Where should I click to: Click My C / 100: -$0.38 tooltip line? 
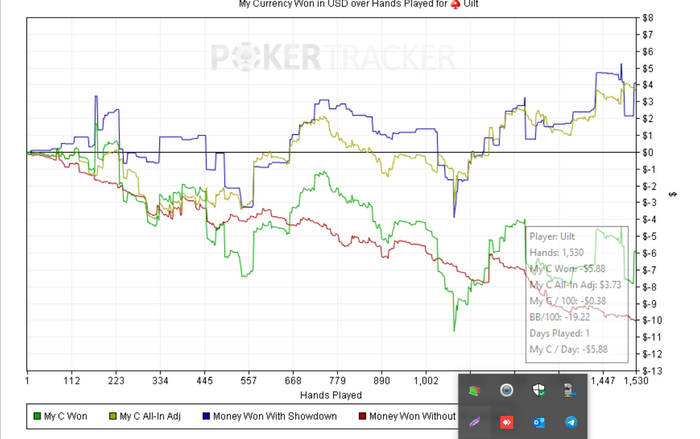click(x=568, y=301)
